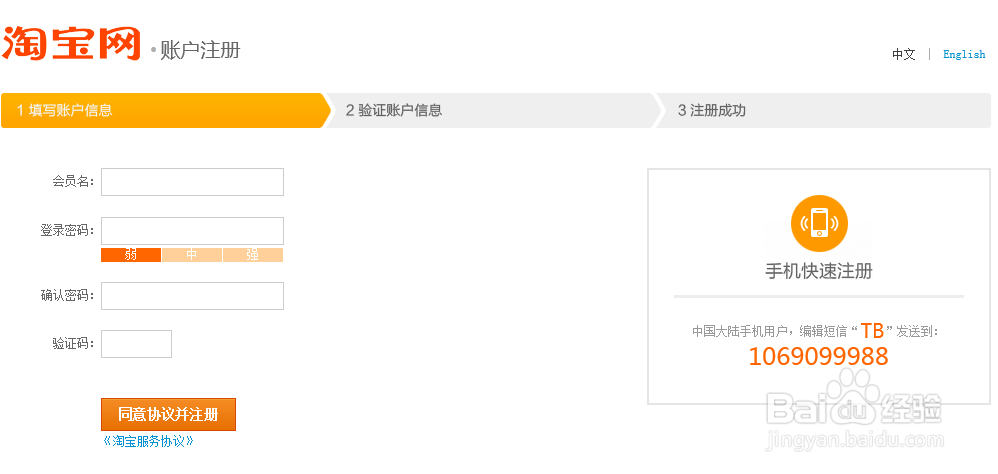Switch language to 中文
998x474 pixels.
click(x=904, y=55)
